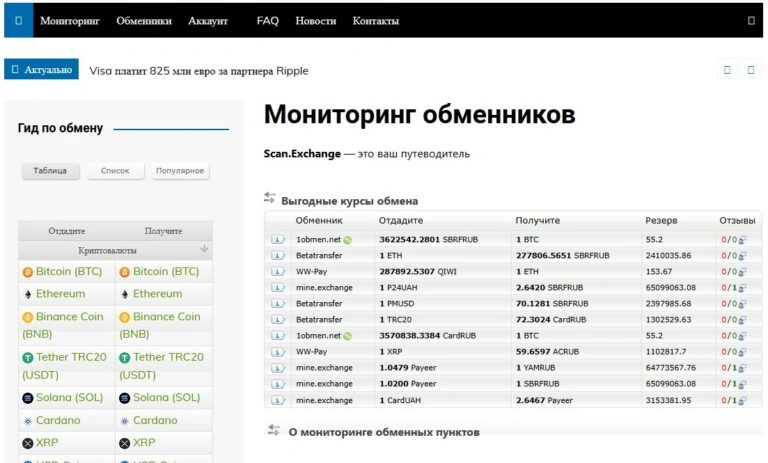Click the blue home icon in navbar
This screenshot has width=768, height=463.
coord(19,21)
